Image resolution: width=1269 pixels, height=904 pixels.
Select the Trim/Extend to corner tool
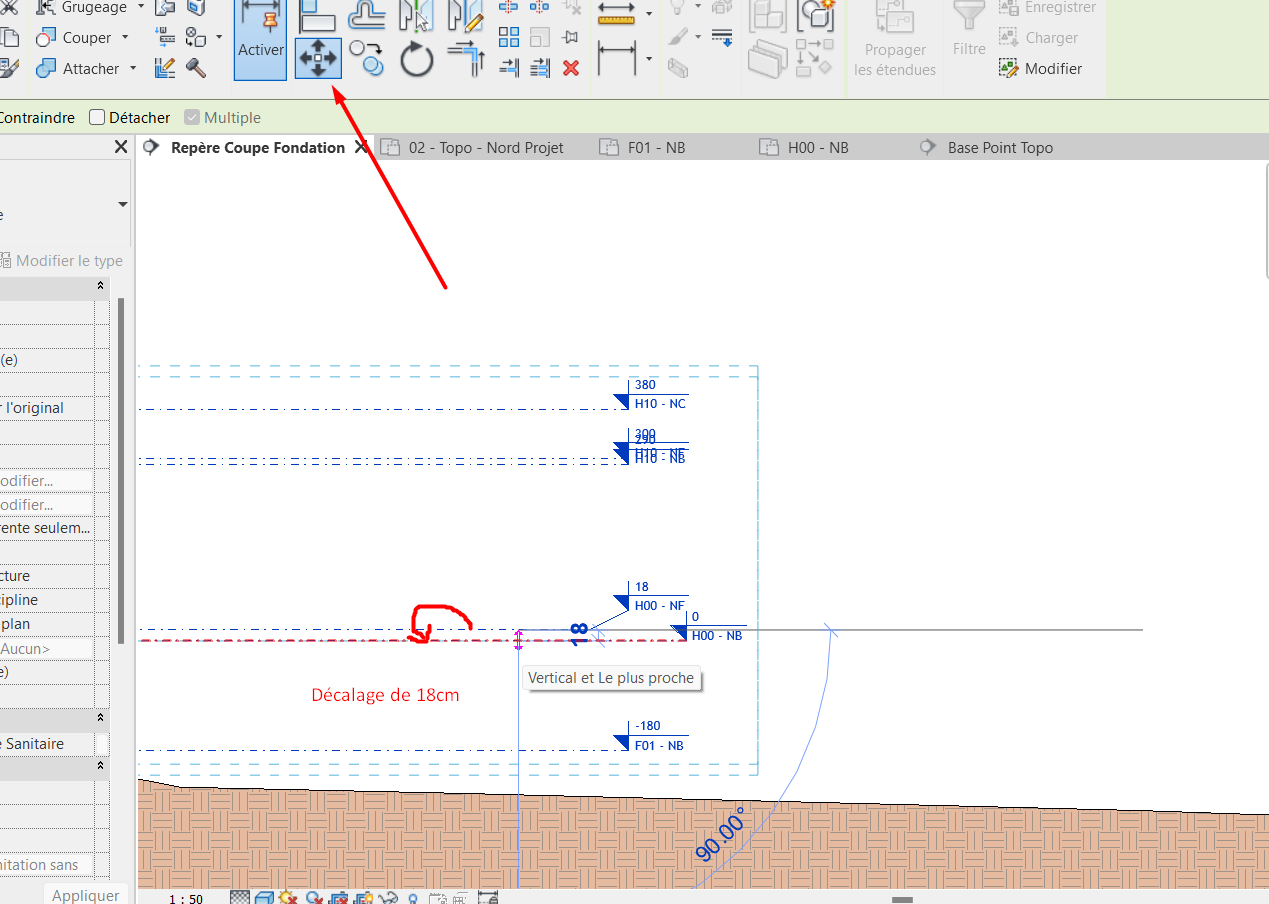click(466, 58)
